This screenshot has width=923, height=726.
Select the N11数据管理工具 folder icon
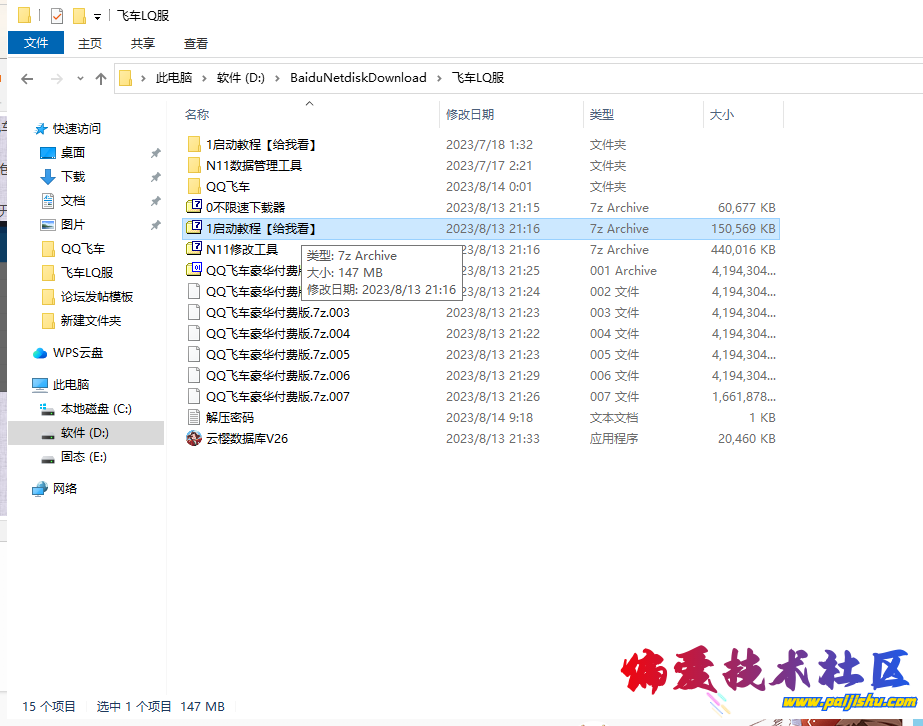coord(194,165)
